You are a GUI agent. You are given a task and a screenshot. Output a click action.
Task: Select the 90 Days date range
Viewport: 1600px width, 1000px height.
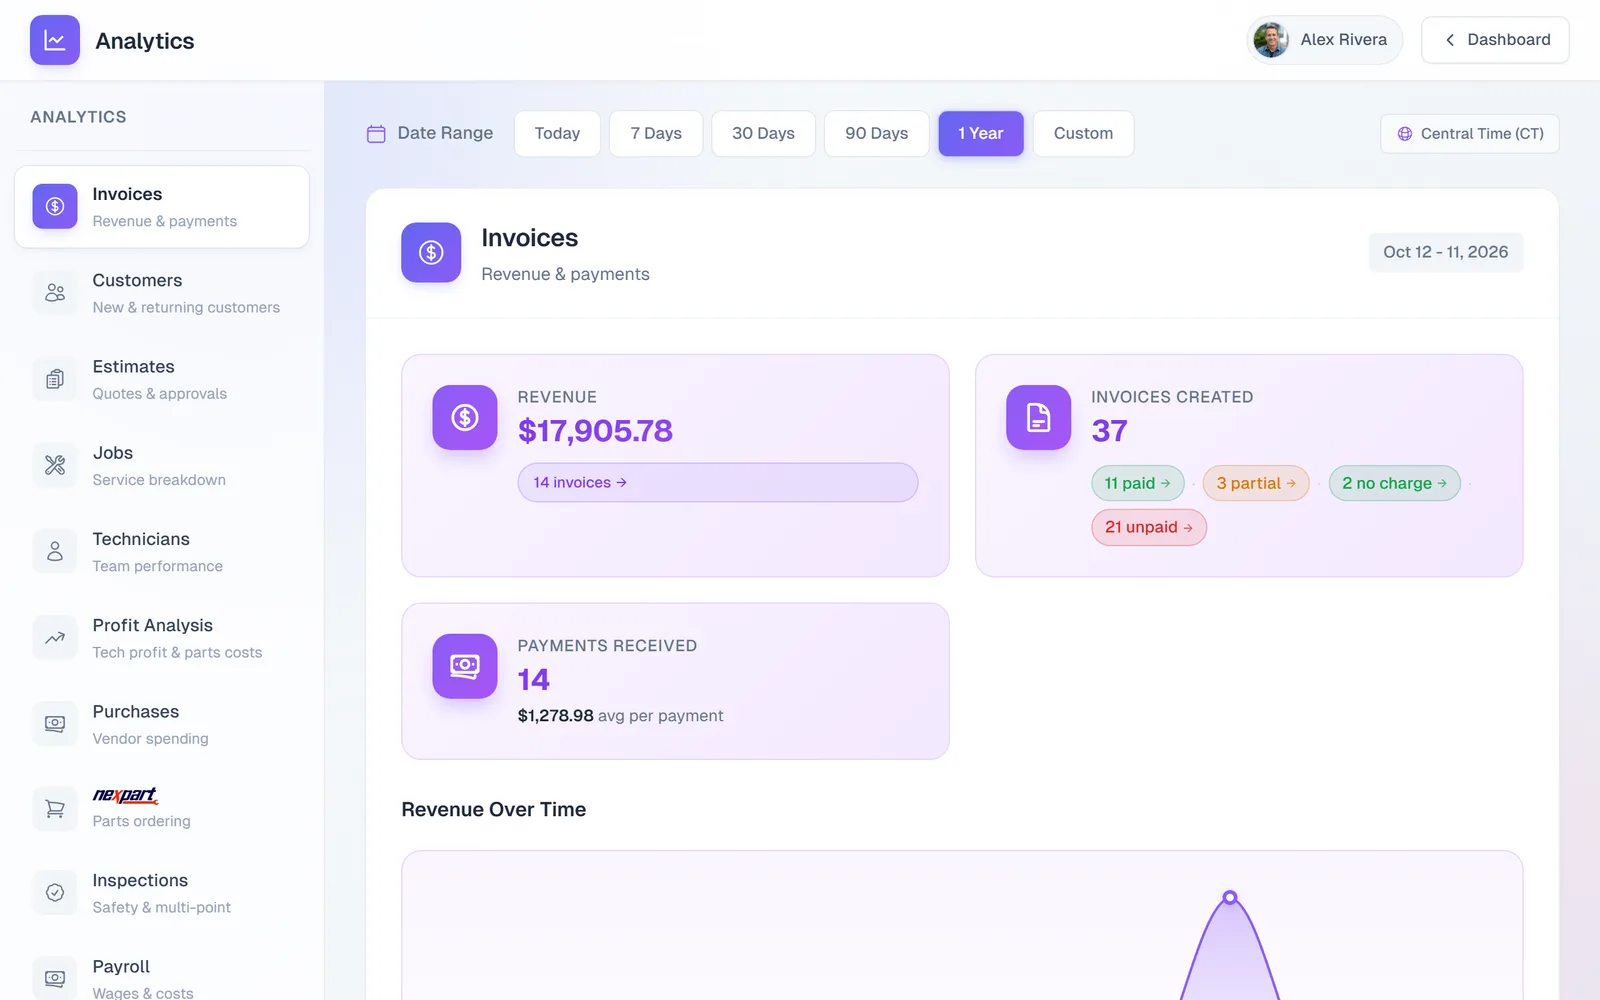877,134
